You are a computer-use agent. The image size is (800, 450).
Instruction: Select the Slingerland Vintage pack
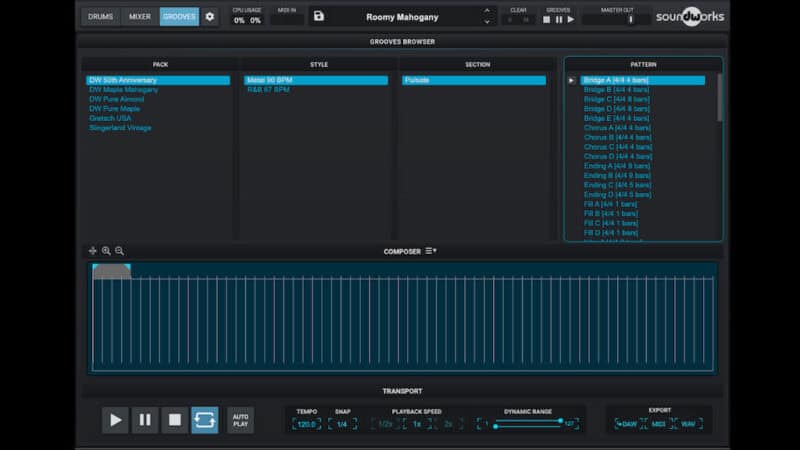coord(158,128)
